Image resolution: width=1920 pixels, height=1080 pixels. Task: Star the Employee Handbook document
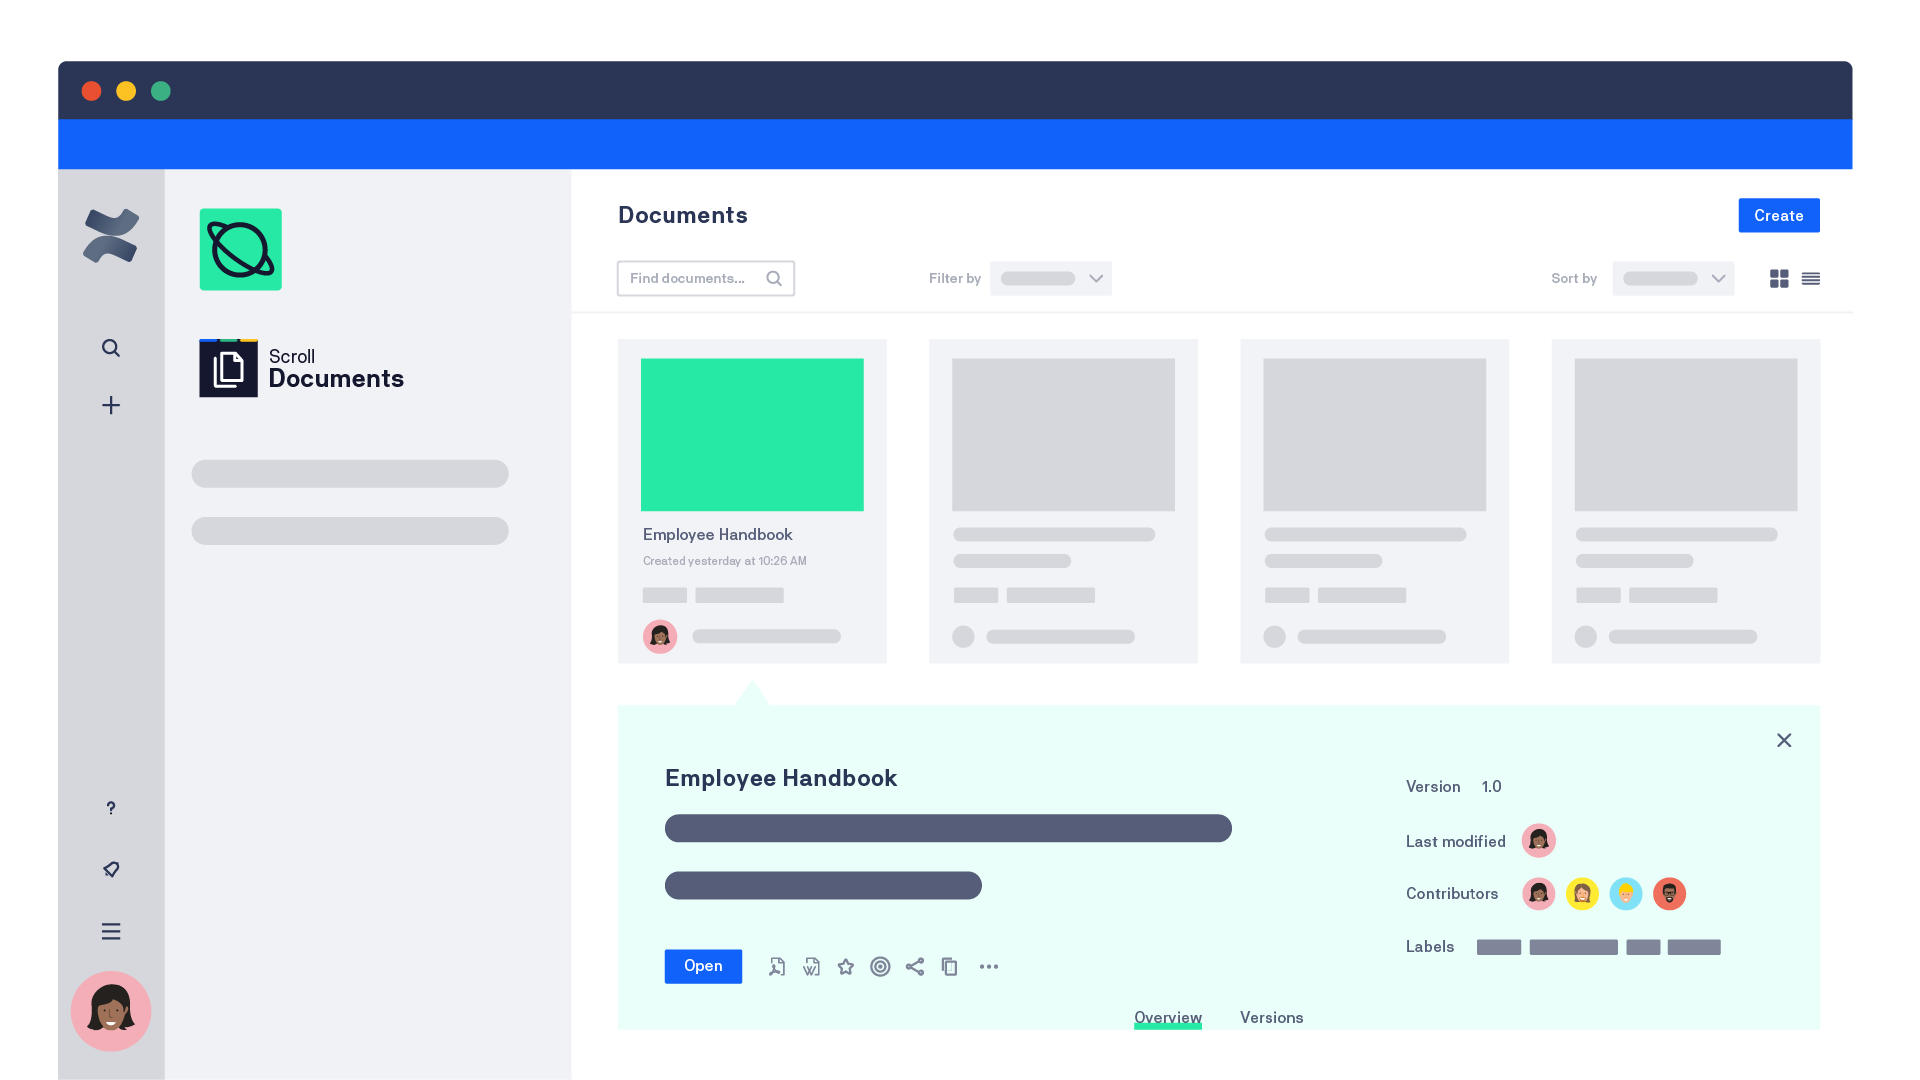pyautogui.click(x=846, y=967)
